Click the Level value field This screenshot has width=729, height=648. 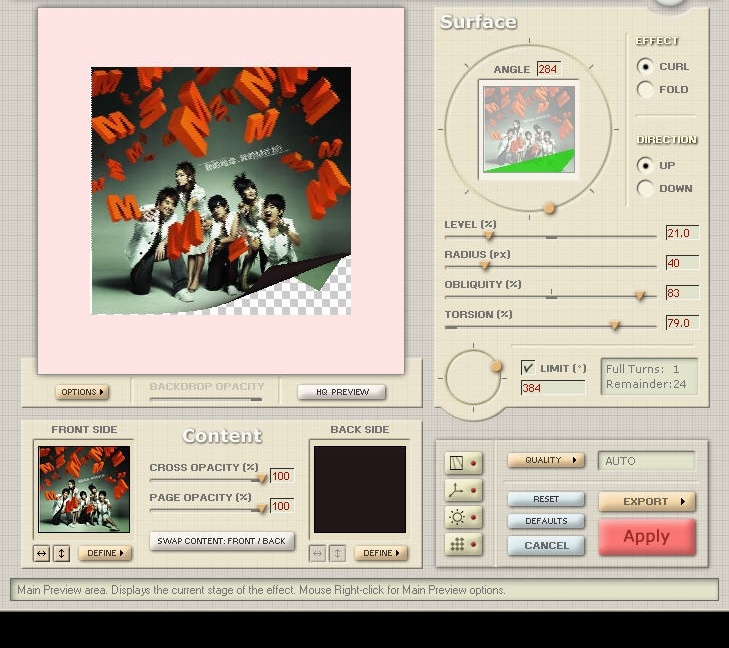682,233
